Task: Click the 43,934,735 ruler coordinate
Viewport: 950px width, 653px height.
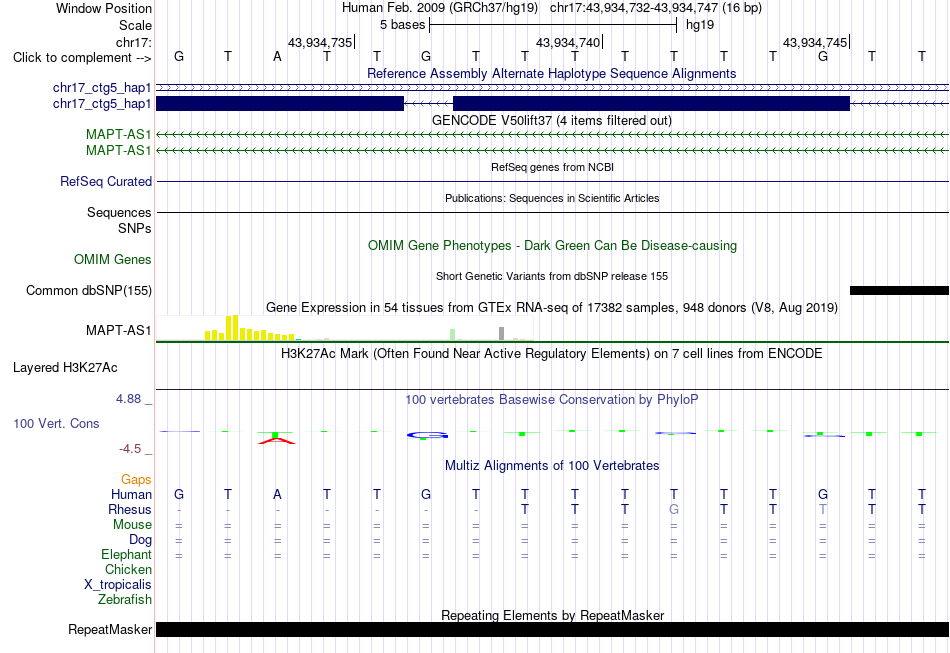Action: [x=320, y=42]
